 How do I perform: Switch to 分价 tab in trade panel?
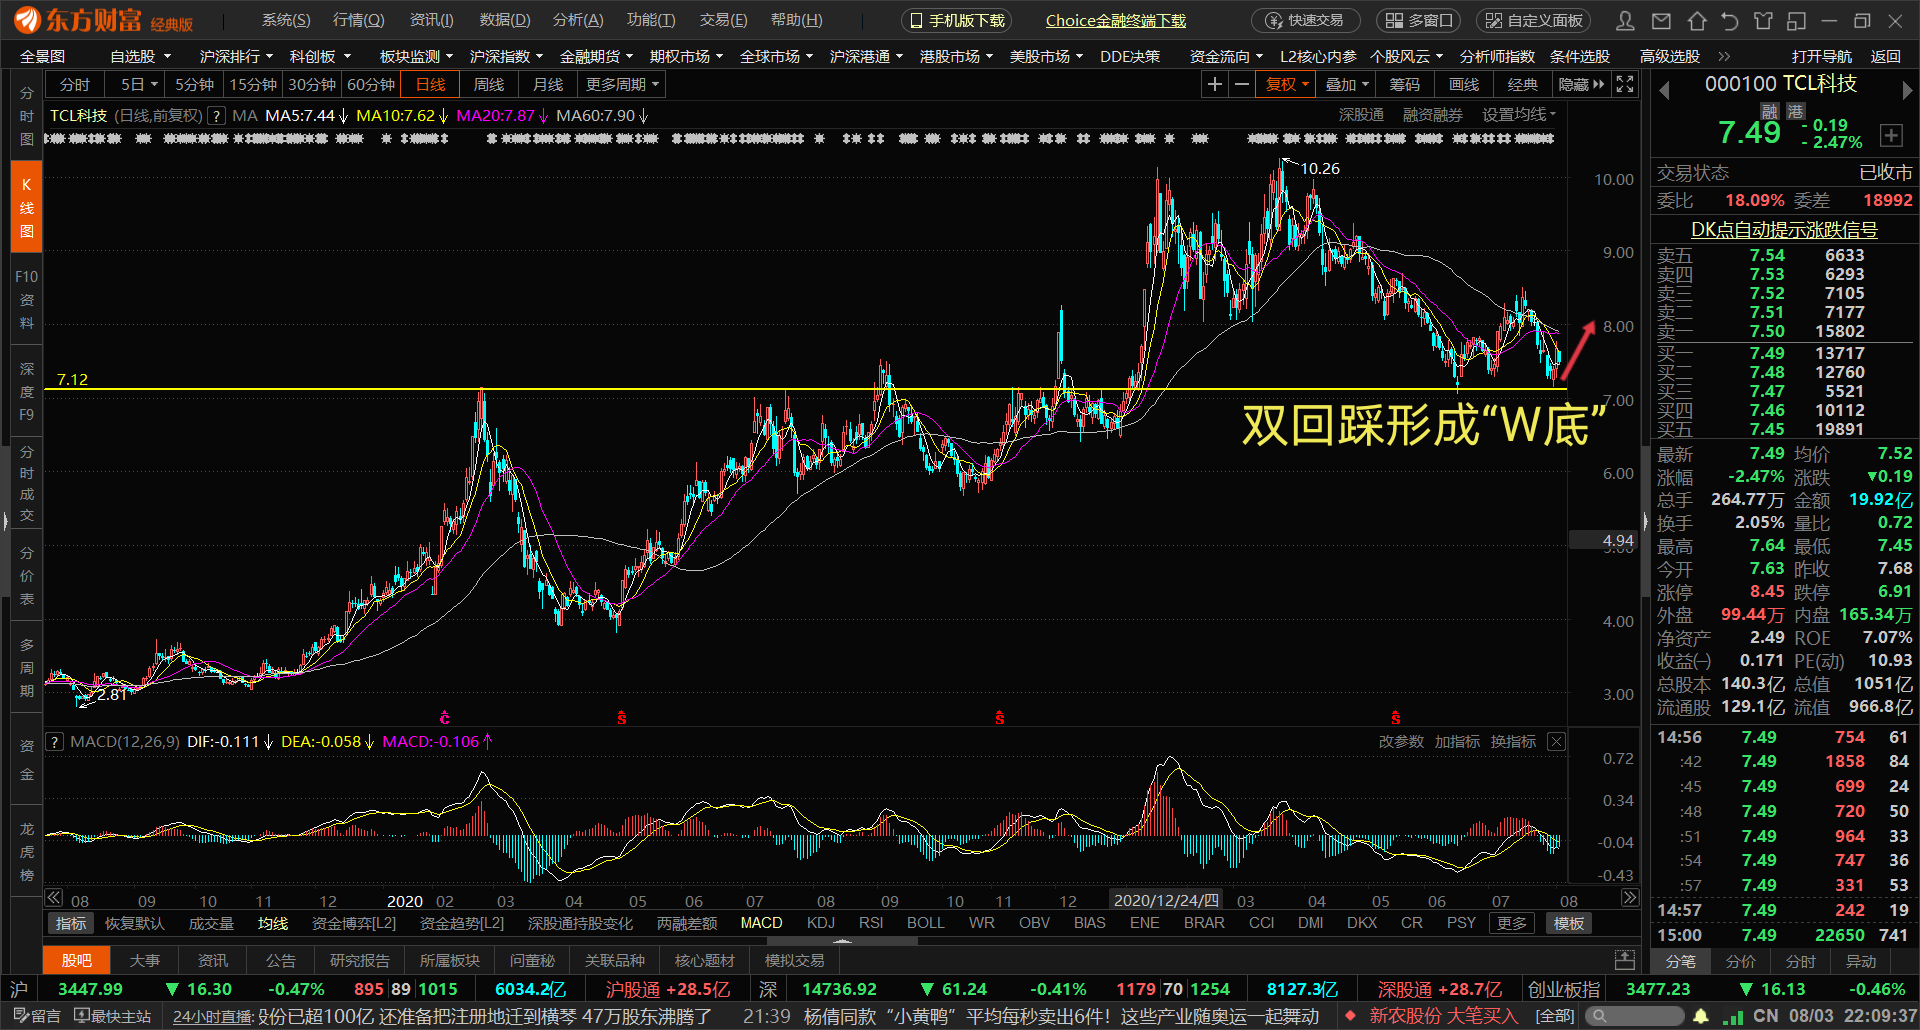coord(1740,961)
